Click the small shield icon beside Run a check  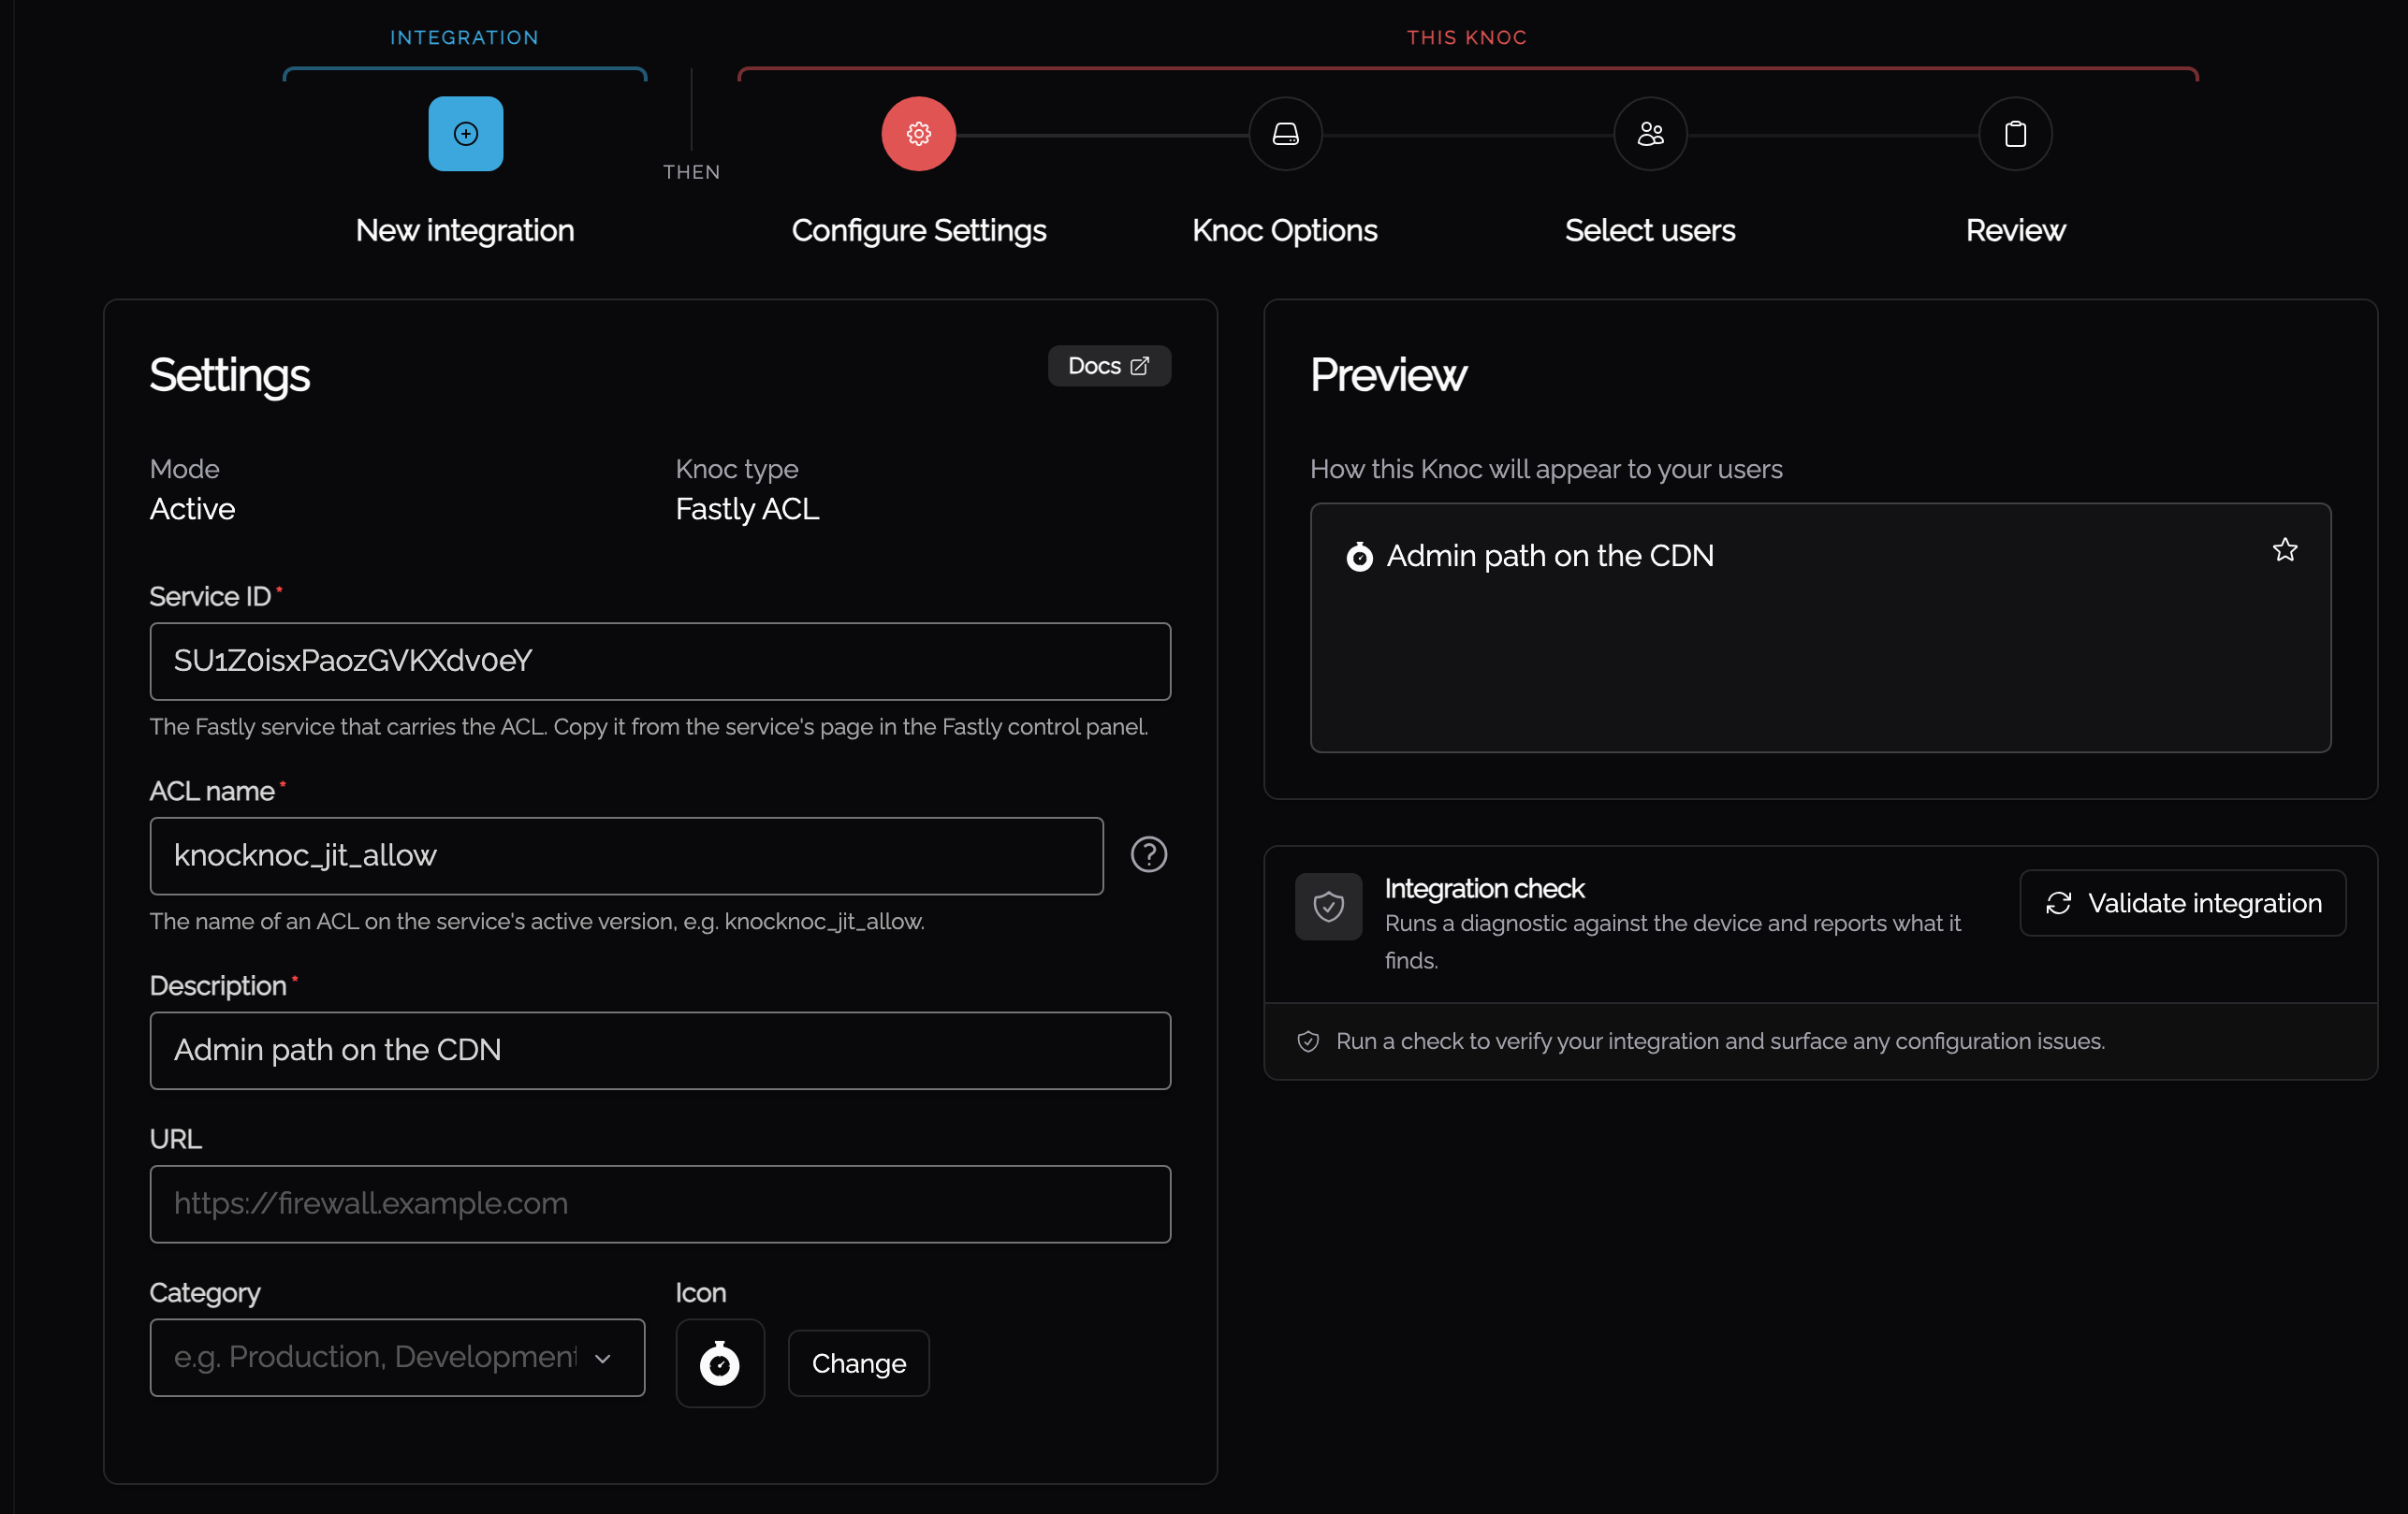(1308, 1042)
